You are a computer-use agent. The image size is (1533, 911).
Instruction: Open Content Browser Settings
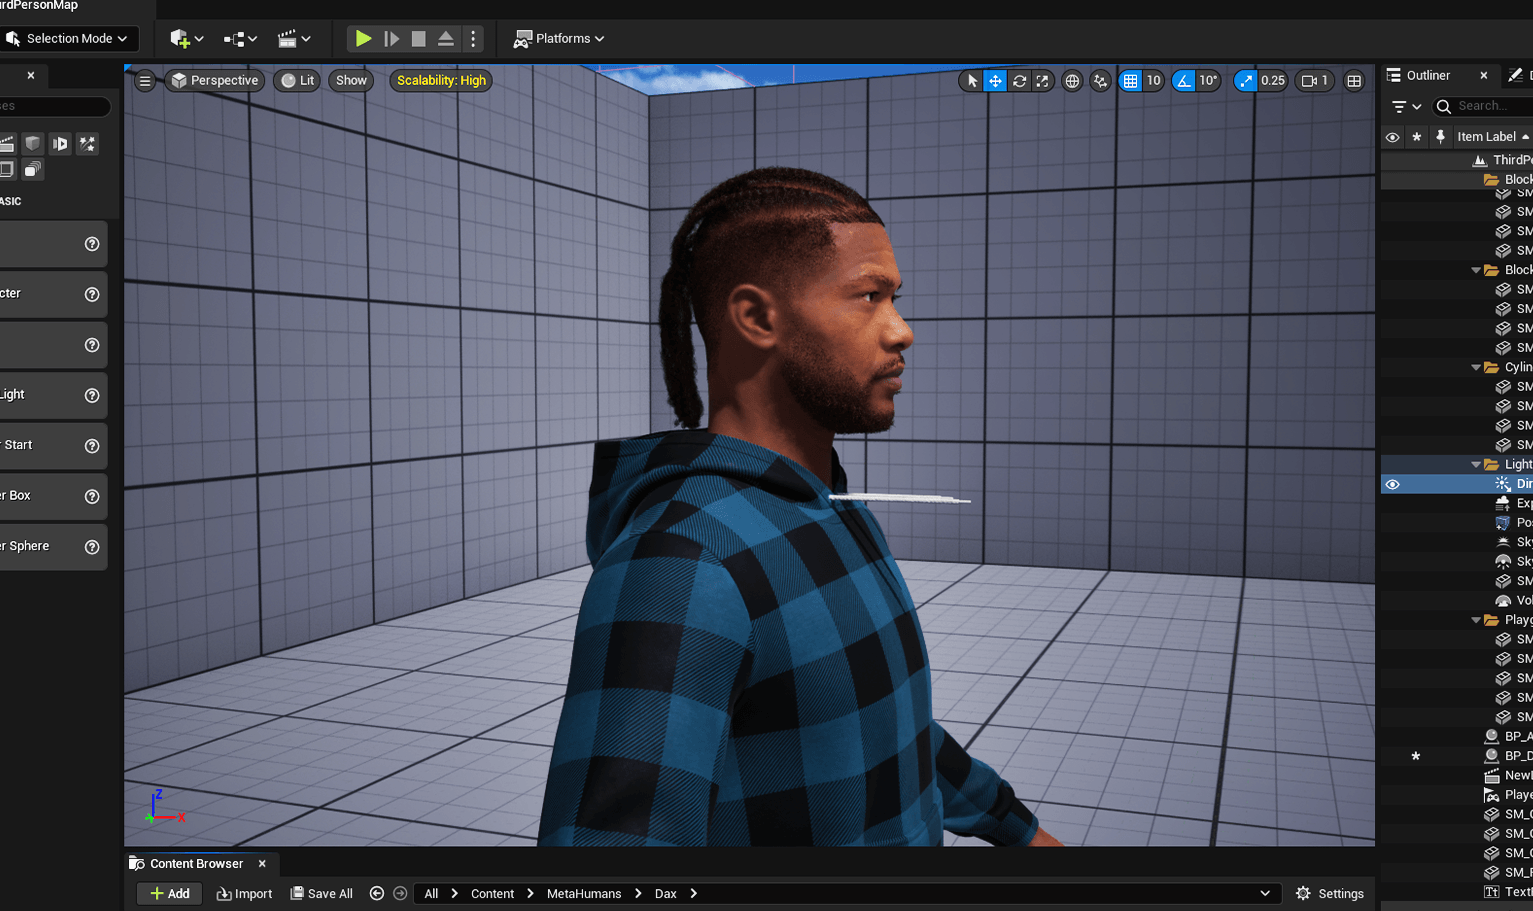[x=1330, y=894]
